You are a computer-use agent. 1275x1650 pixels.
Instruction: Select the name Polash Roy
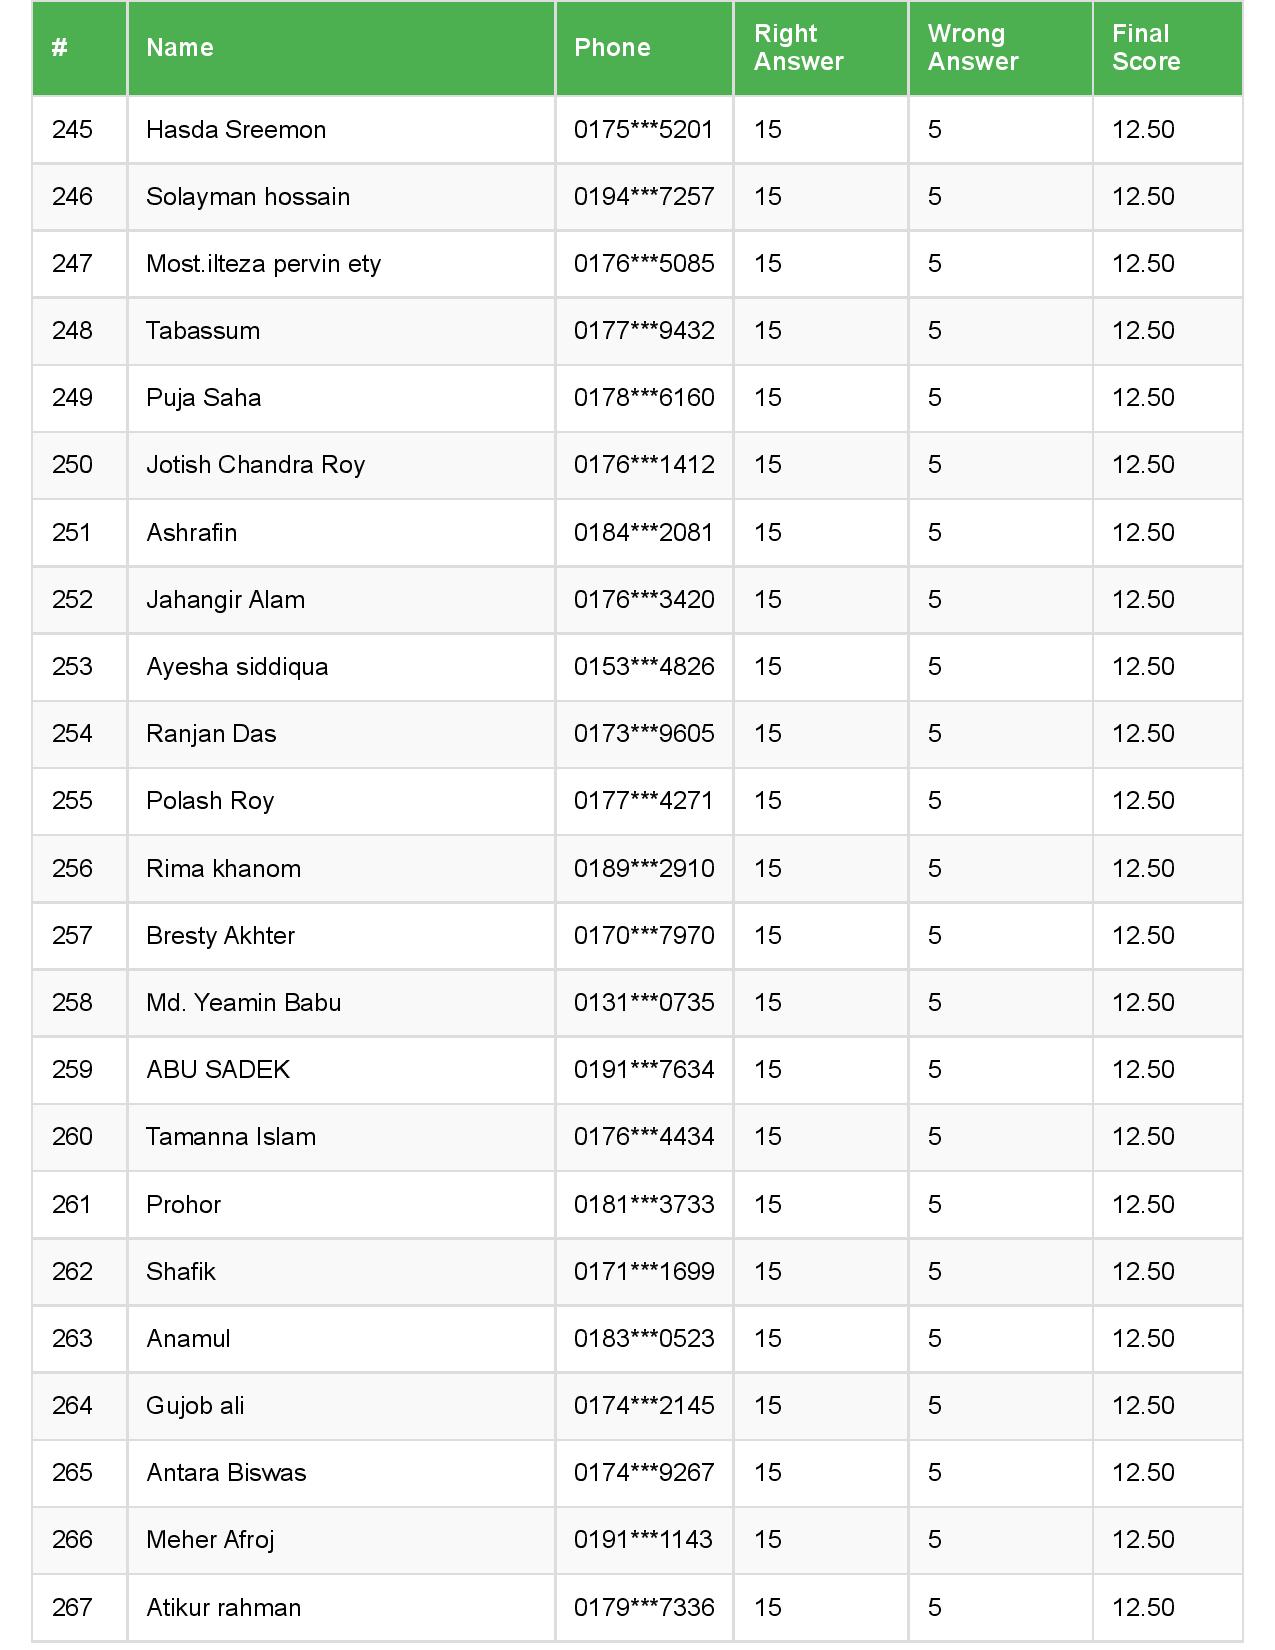210,801
